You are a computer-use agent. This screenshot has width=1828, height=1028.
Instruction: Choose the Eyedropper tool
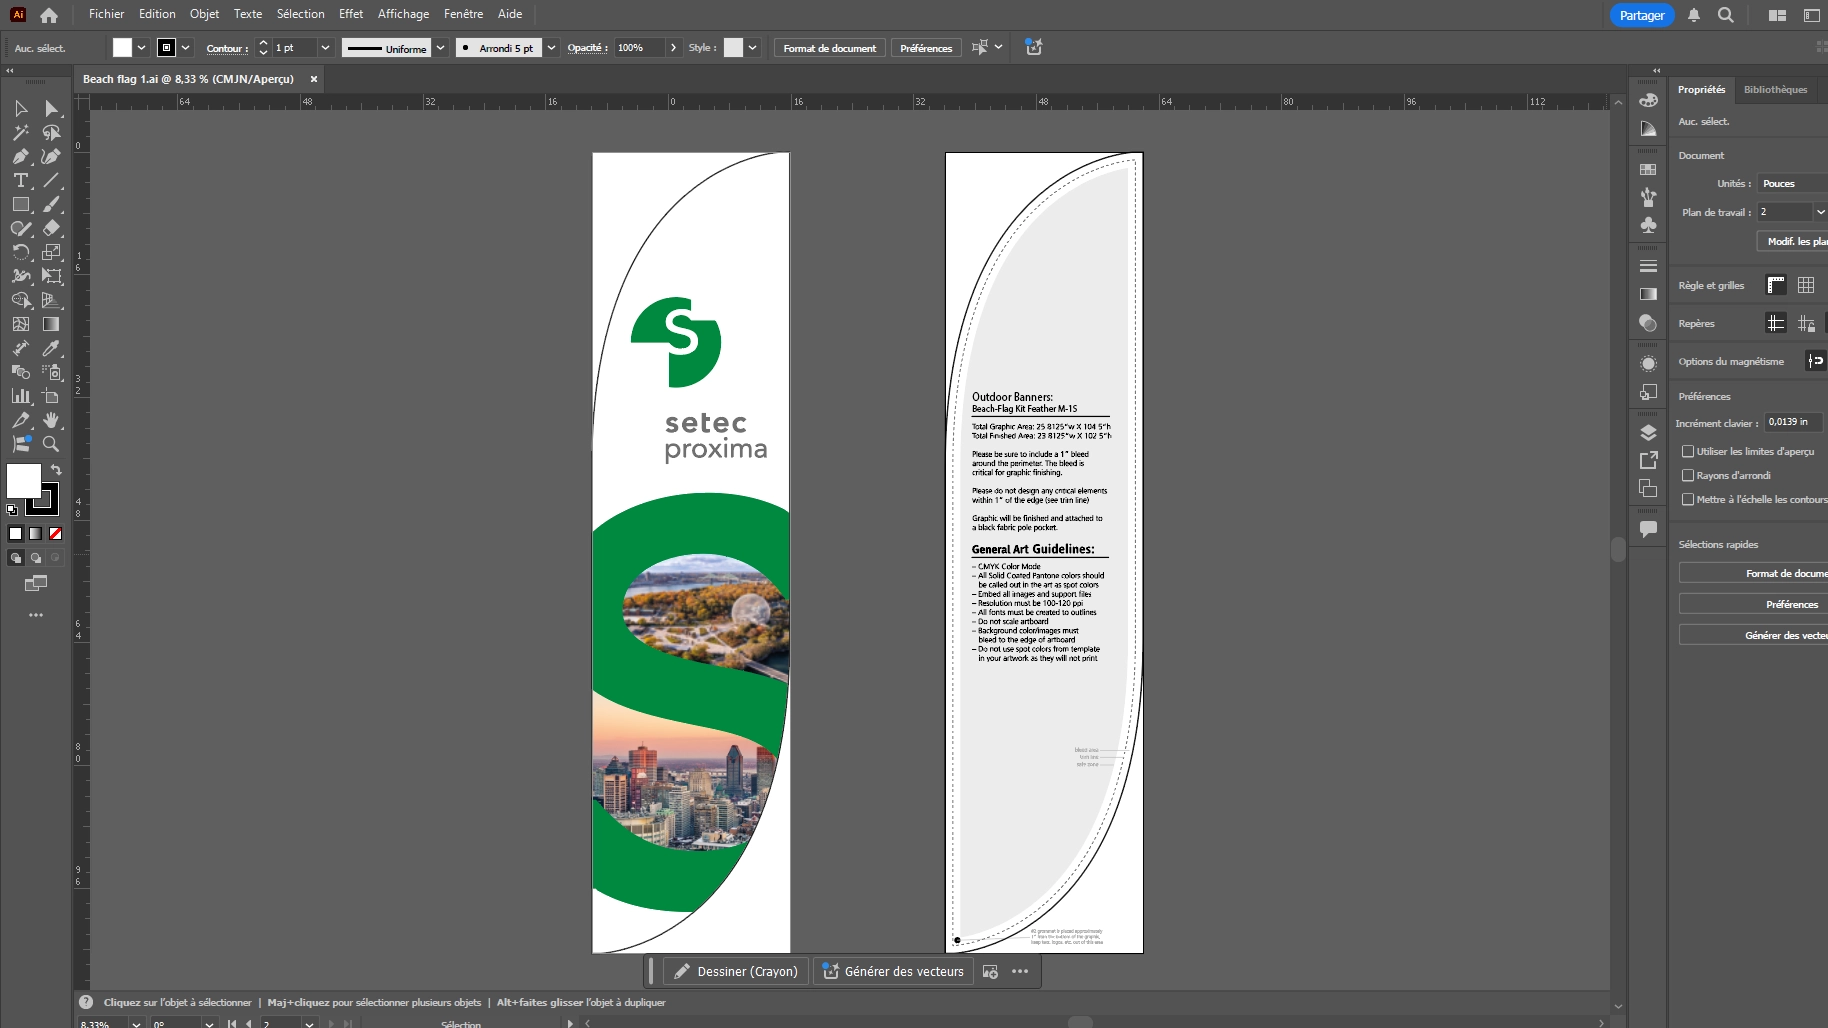pyautogui.click(x=51, y=348)
